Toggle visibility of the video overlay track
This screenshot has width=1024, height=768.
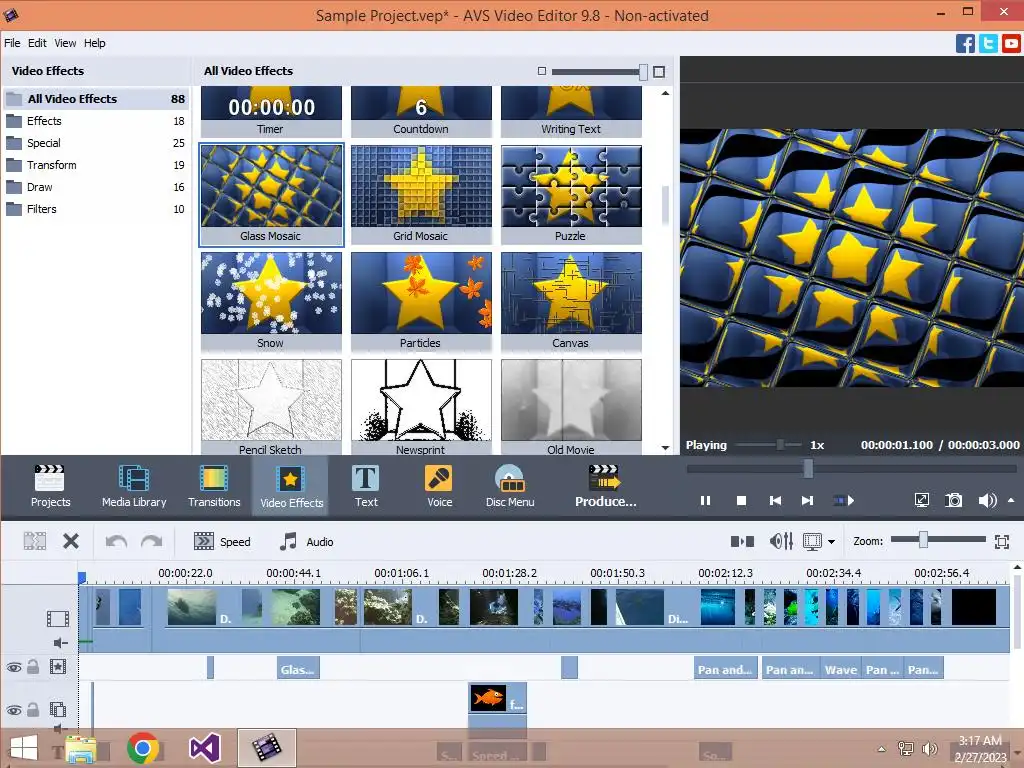[14, 710]
